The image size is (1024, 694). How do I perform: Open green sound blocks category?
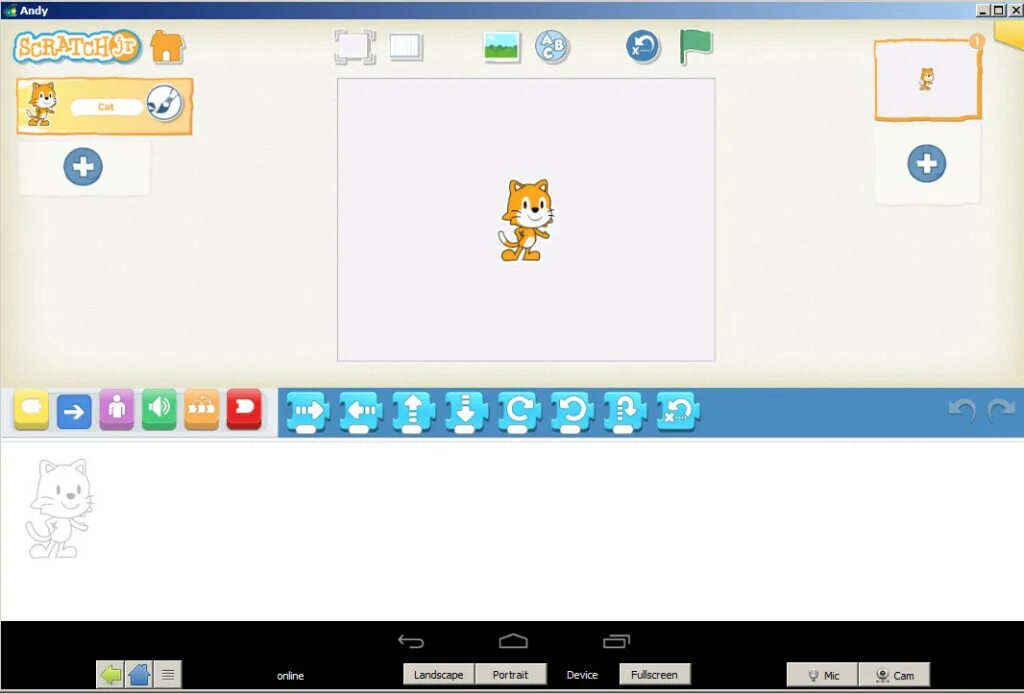(x=159, y=409)
